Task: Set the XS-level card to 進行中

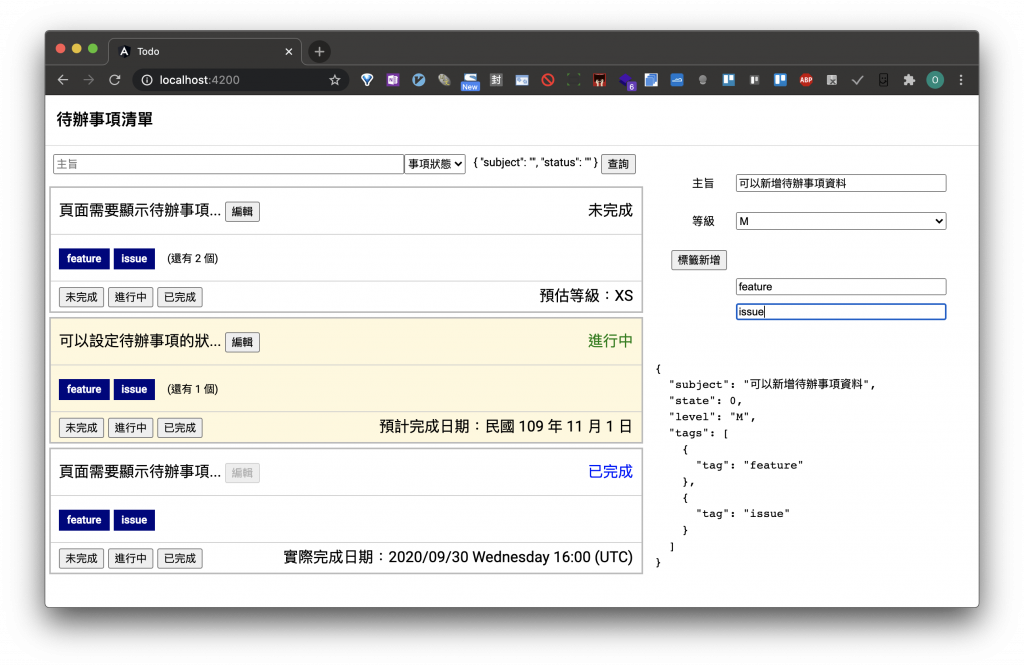Action: click(x=131, y=297)
